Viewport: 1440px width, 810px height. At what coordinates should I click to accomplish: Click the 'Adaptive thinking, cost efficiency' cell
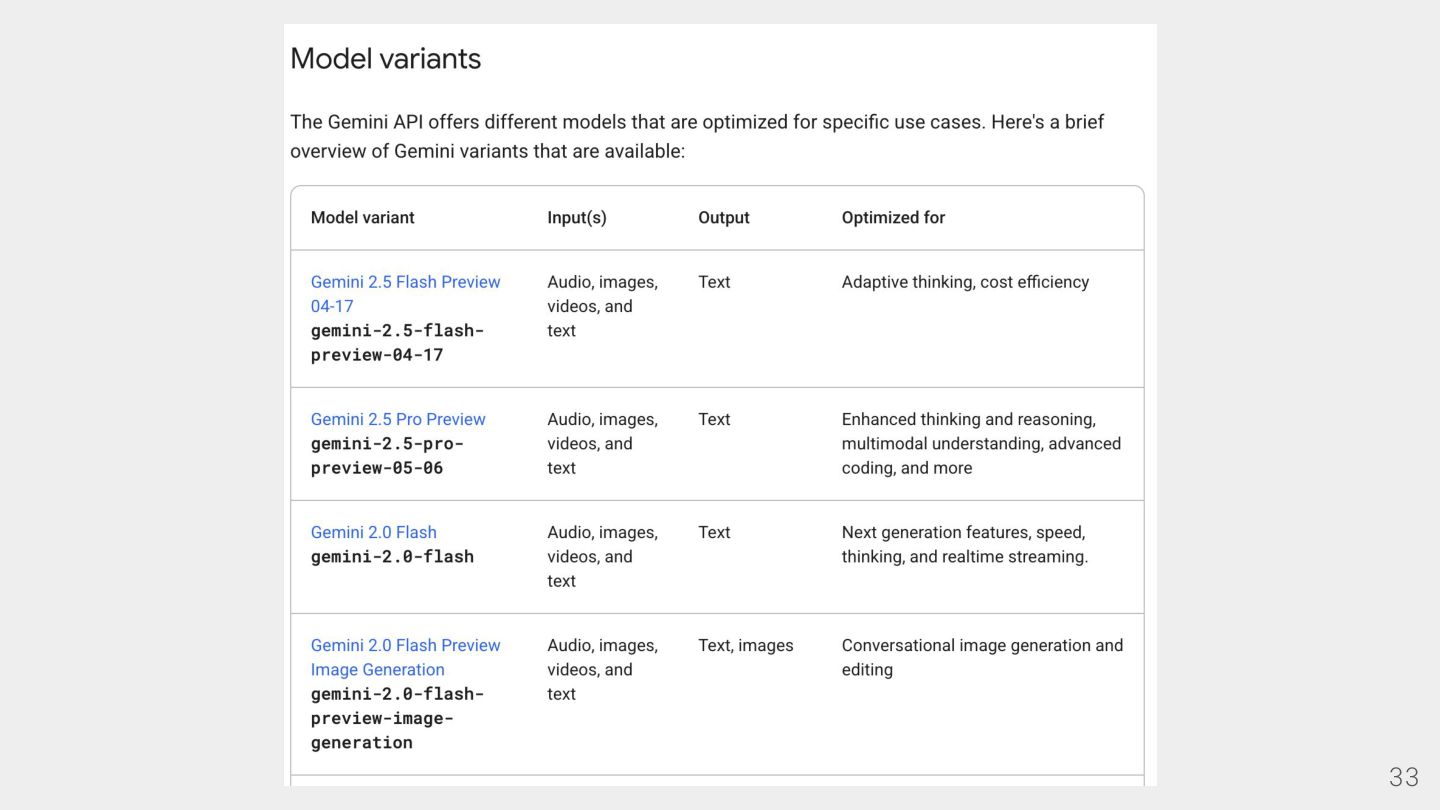[x=965, y=282]
